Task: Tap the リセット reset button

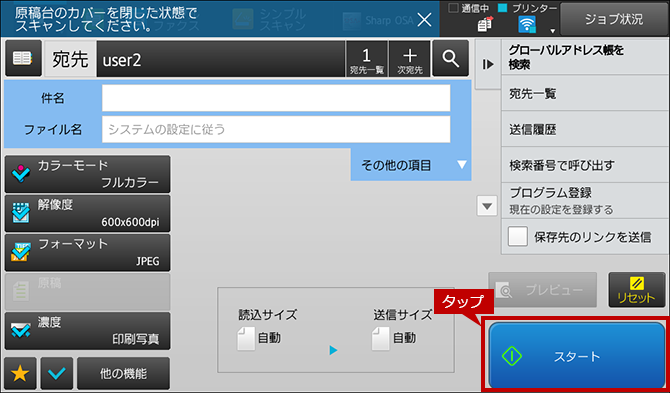Action: tap(637, 290)
